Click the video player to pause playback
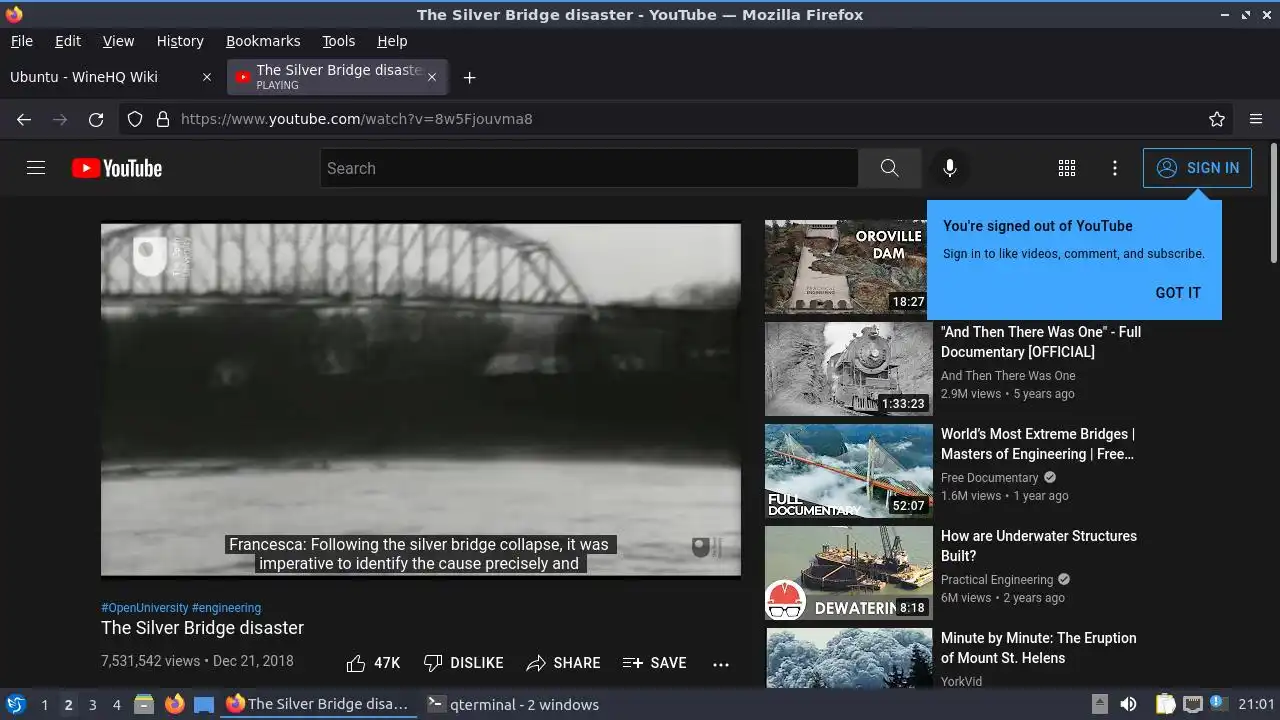 tap(421, 400)
